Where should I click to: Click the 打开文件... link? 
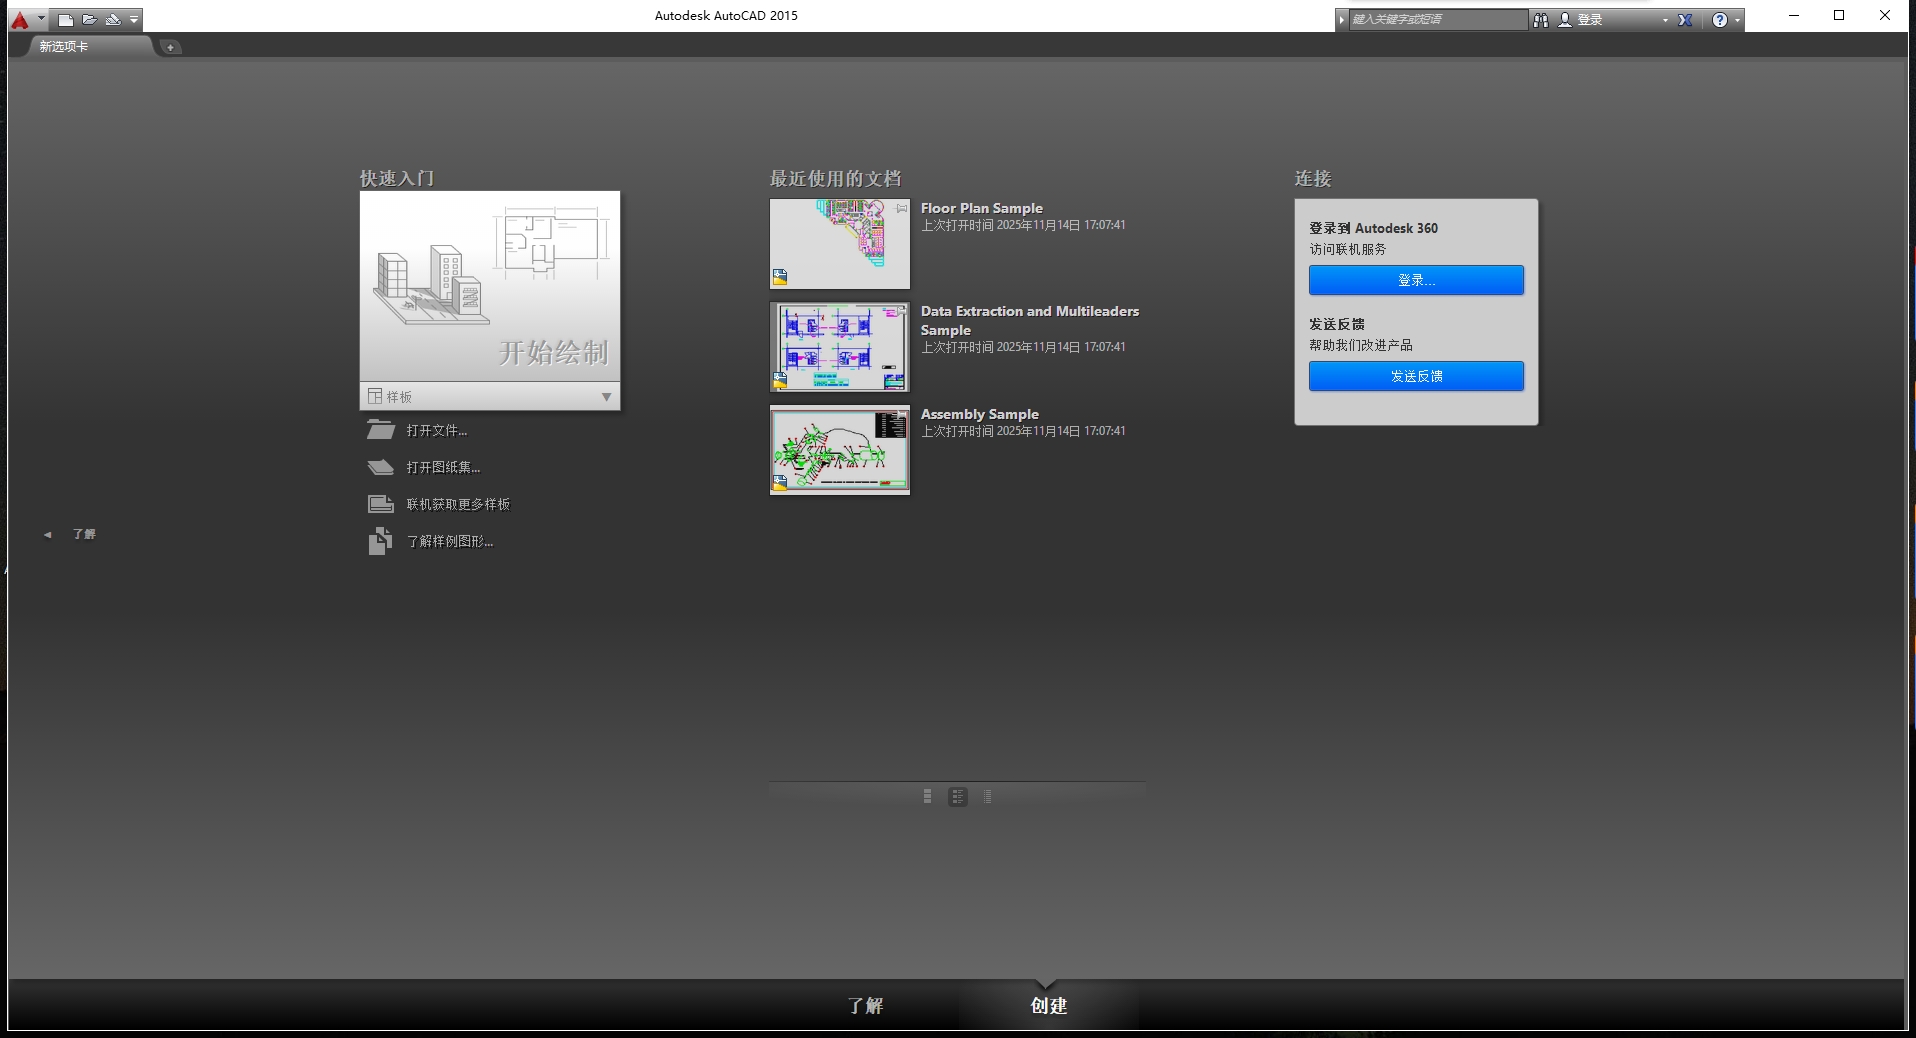point(436,431)
